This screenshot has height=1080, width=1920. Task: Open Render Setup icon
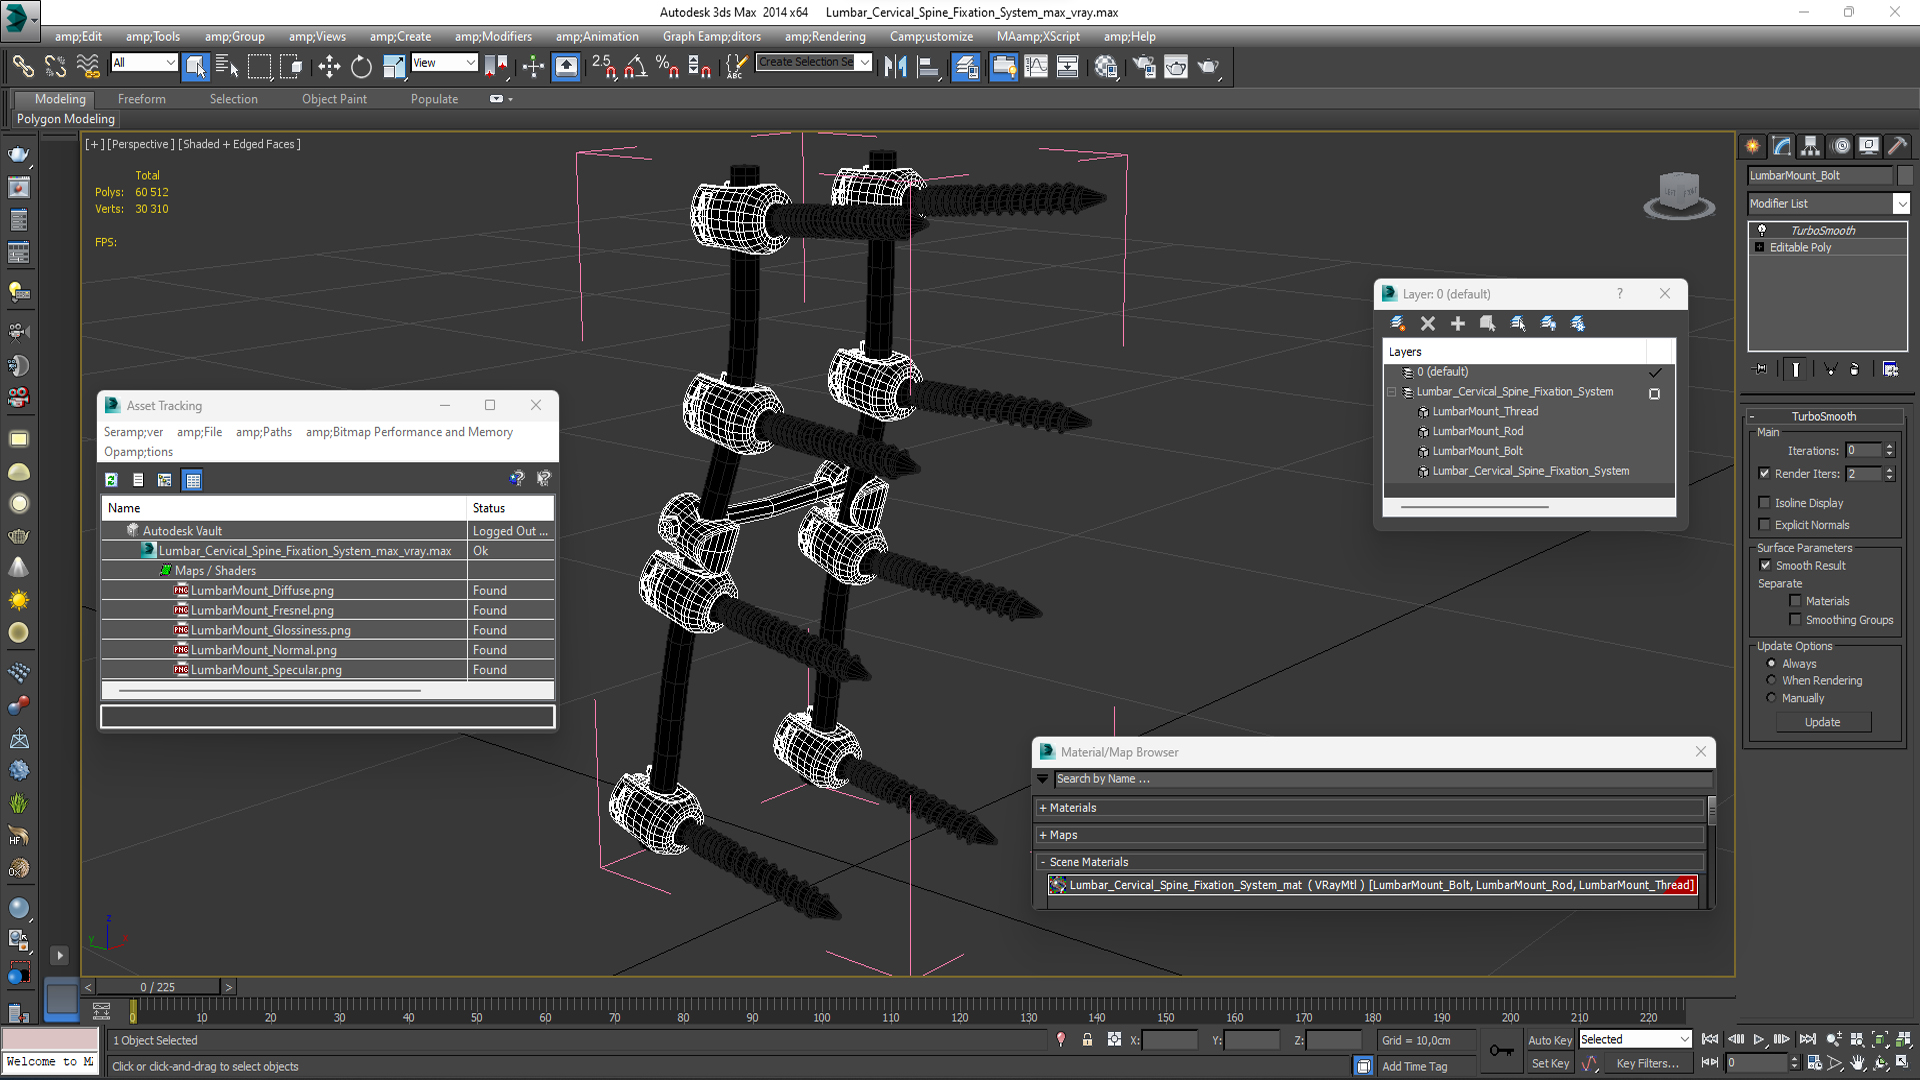[1144, 67]
